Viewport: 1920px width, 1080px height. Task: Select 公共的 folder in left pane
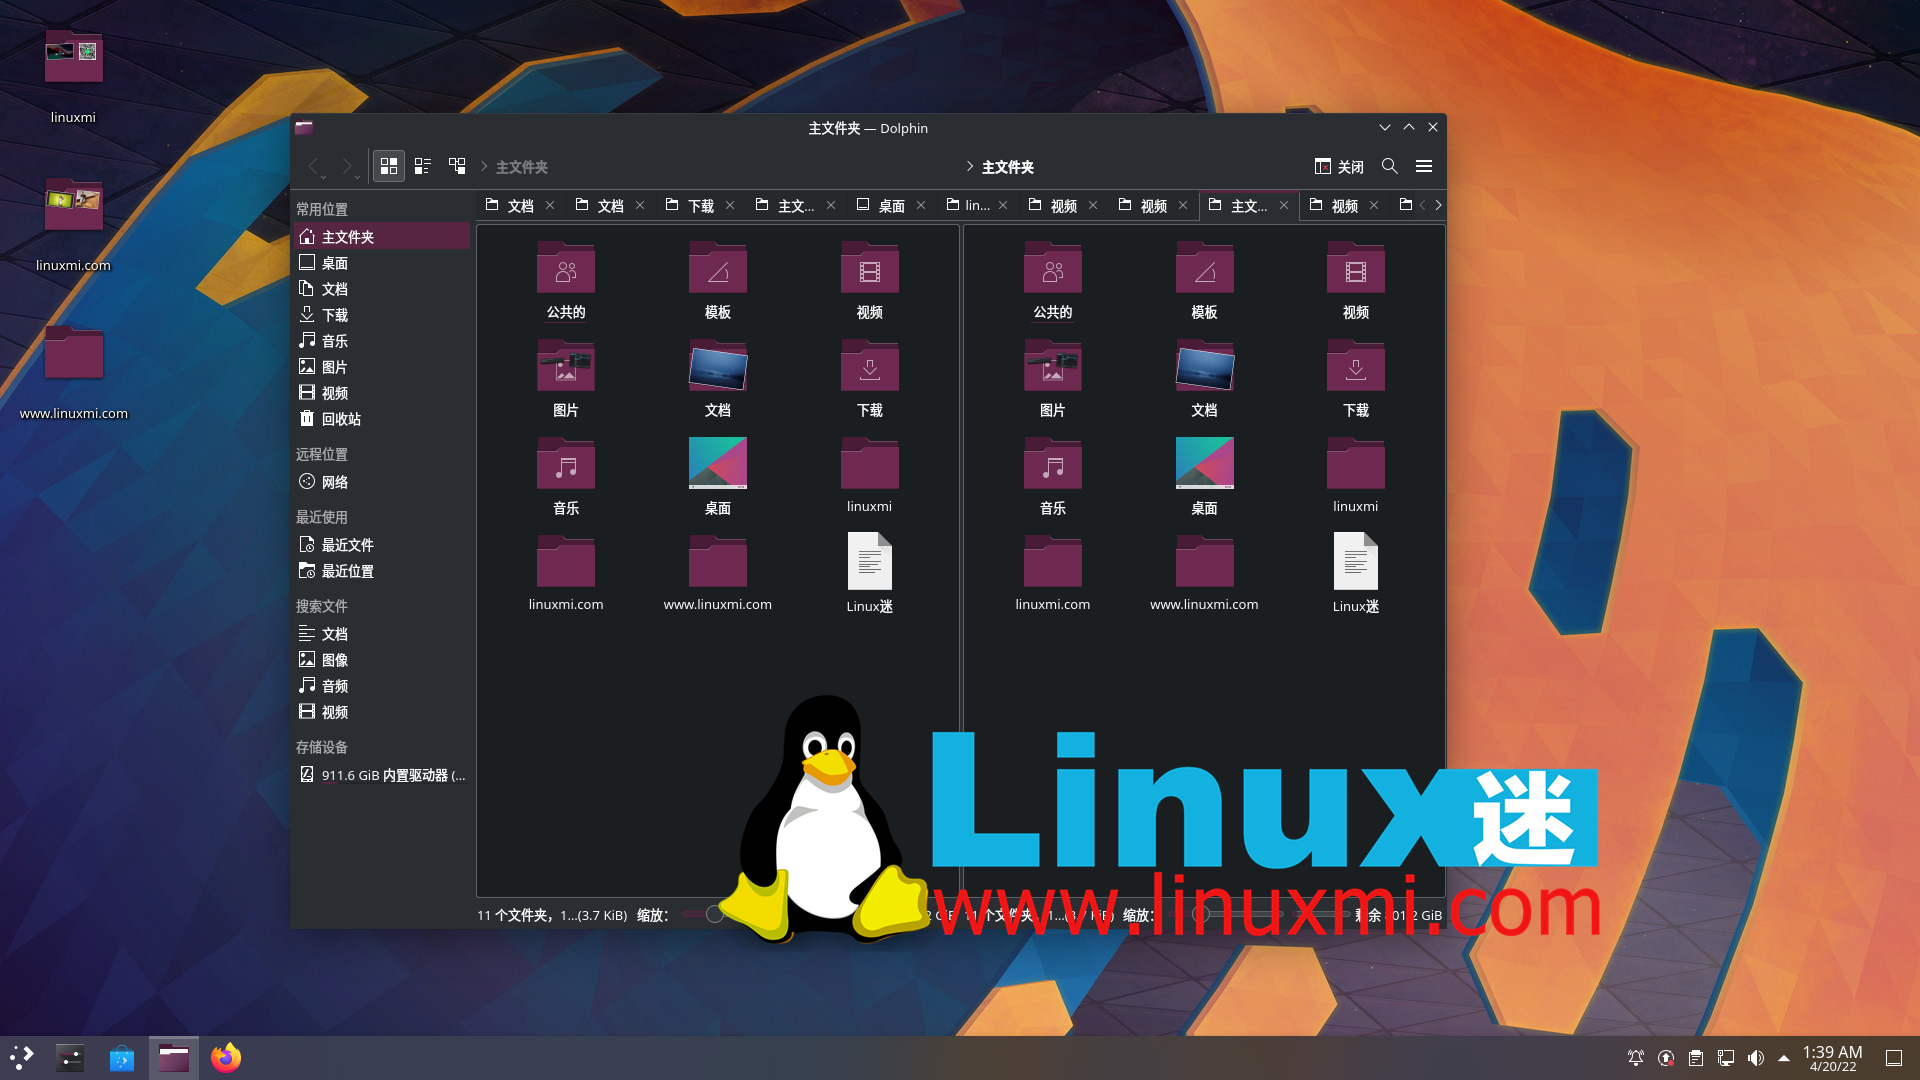[x=566, y=280]
